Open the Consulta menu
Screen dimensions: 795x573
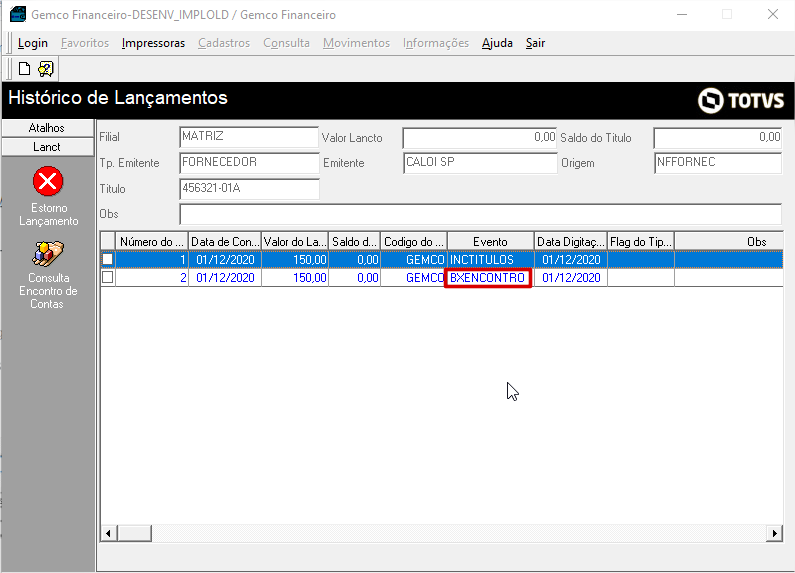click(286, 43)
